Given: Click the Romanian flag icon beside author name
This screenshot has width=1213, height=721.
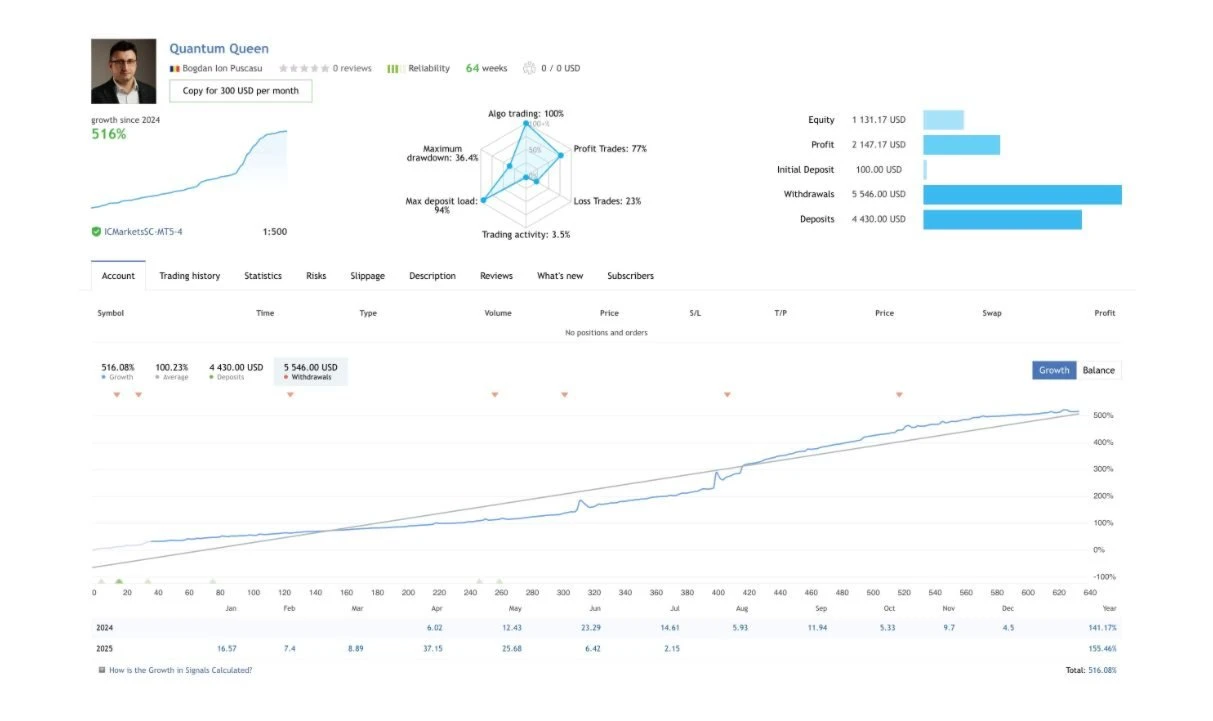Looking at the screenshot, I should pos(174,69).
